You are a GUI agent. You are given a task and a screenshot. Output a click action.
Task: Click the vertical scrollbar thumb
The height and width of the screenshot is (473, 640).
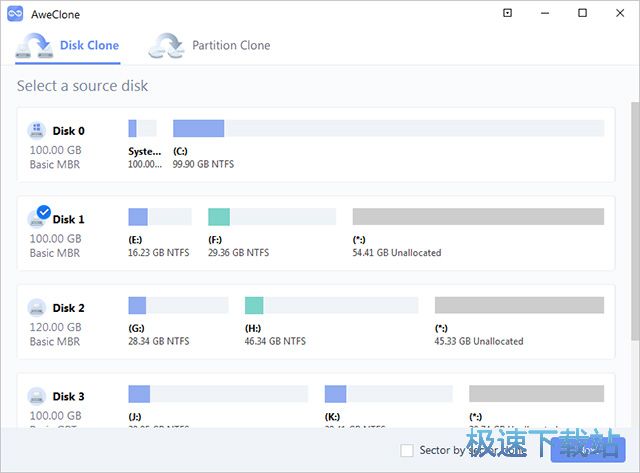(x=635, y=220)
